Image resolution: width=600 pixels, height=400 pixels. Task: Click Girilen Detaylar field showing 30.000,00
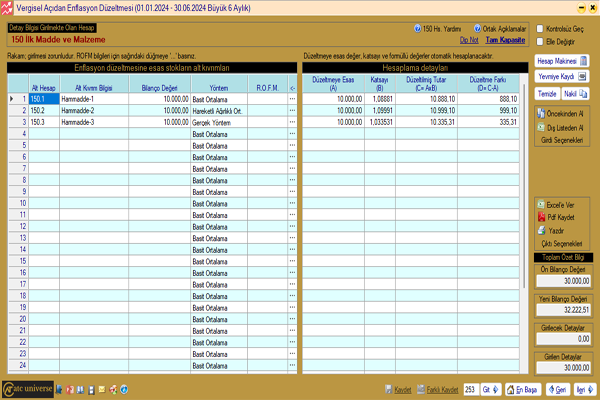(x=563, y=368)
